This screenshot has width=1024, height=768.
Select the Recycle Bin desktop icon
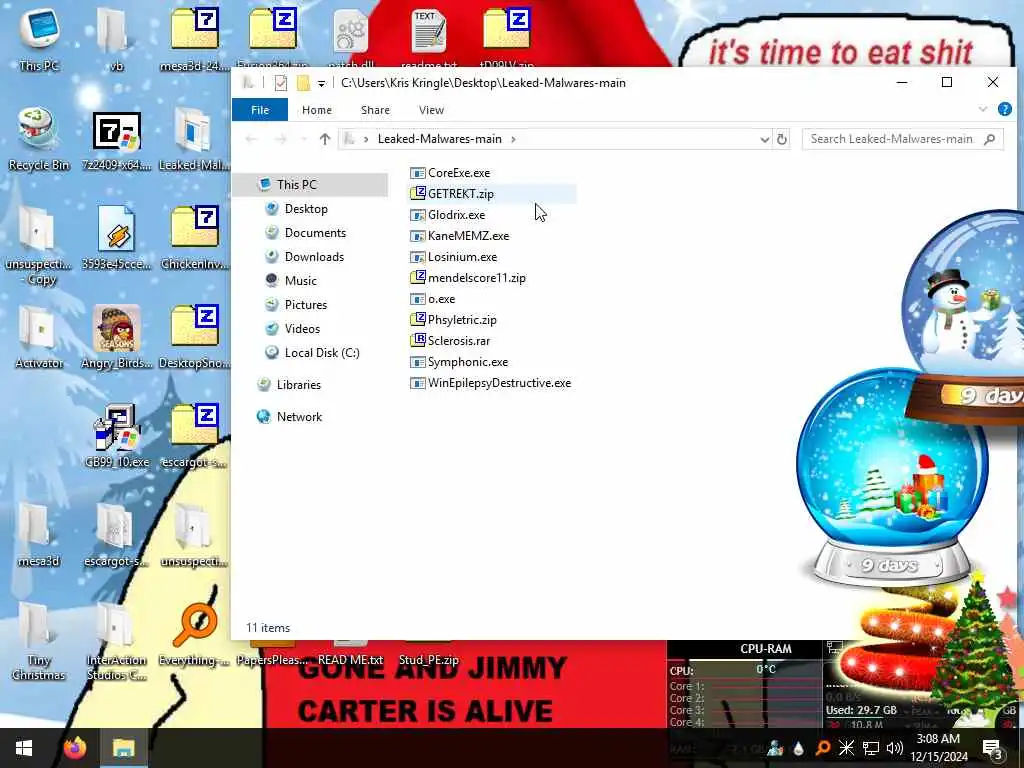(39, 139)
